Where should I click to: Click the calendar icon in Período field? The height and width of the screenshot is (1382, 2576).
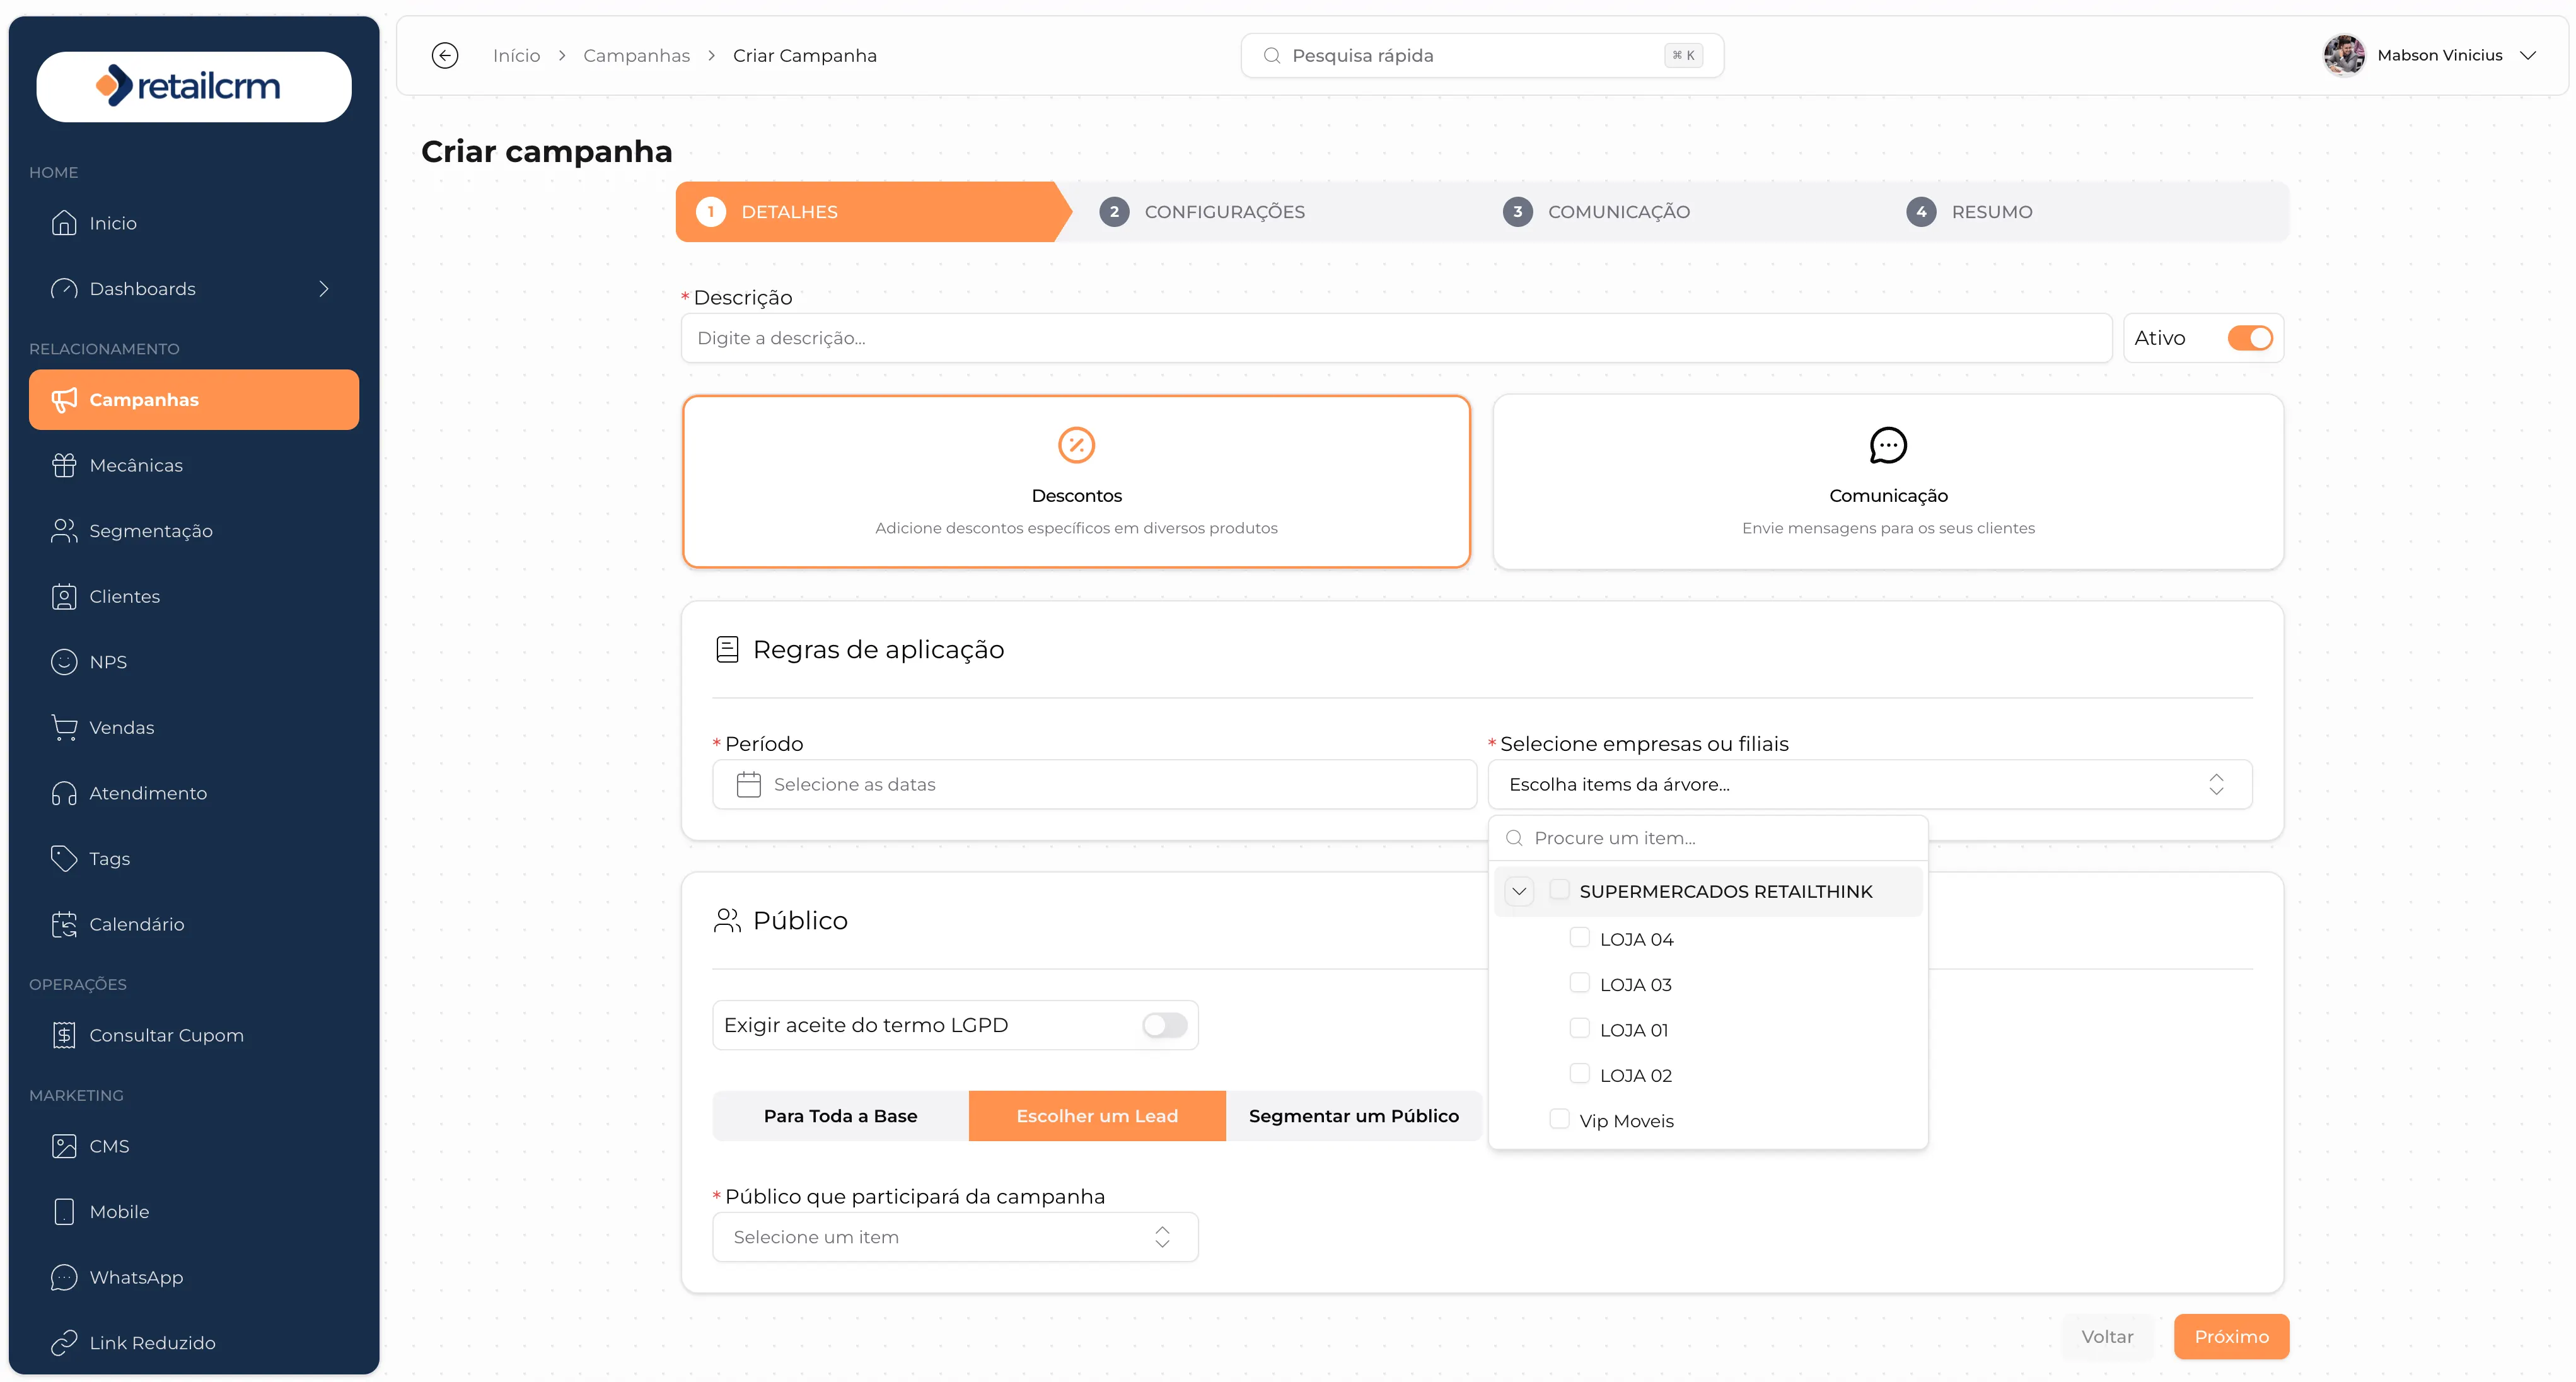point(748,785)
